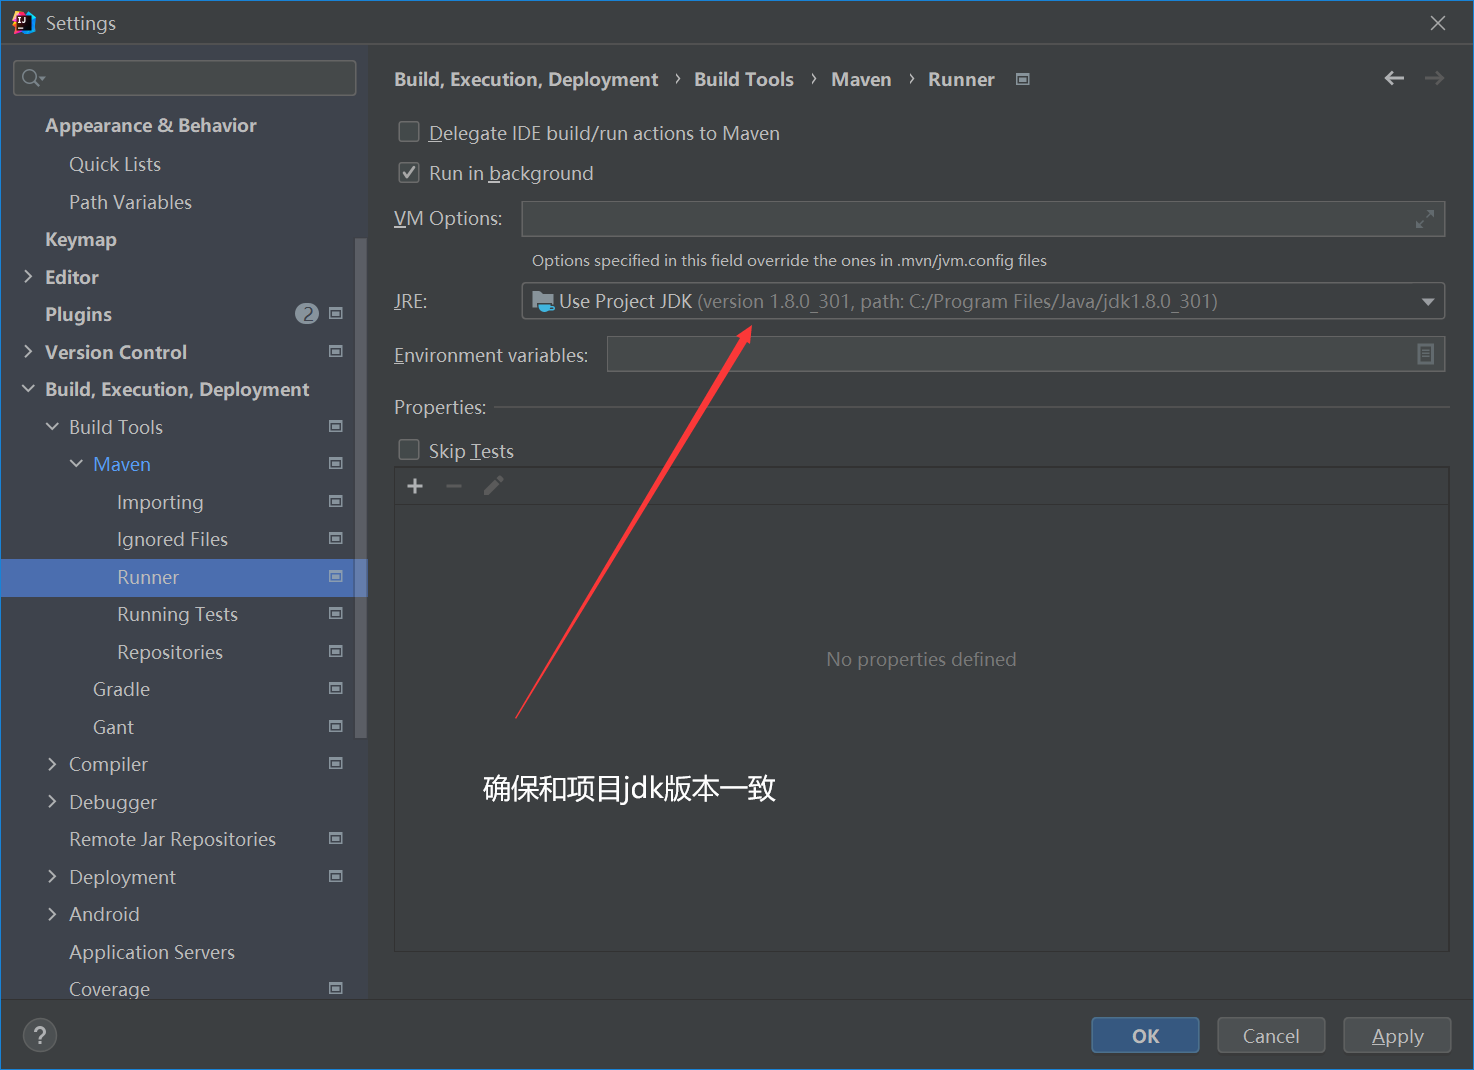Click the project icon on Deployment row
This screenshot has width=1474, height=1070.
coord(336,876)
